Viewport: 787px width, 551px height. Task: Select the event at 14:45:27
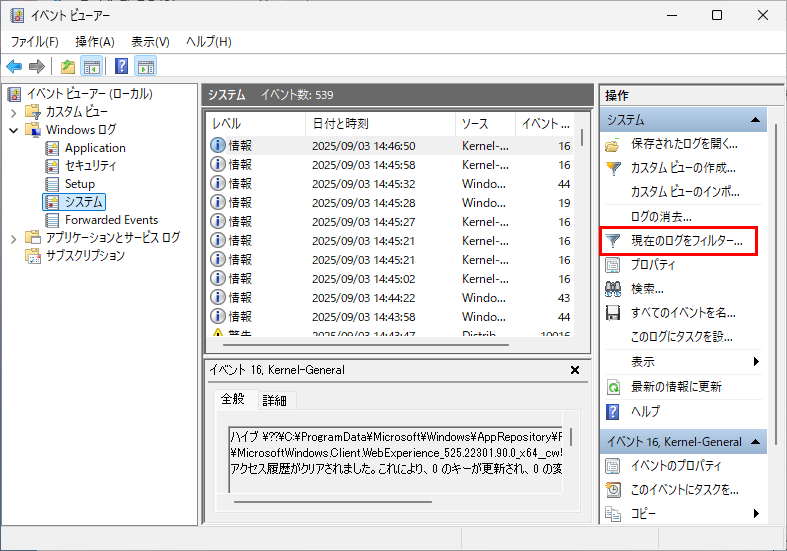(x=390, y=222)
